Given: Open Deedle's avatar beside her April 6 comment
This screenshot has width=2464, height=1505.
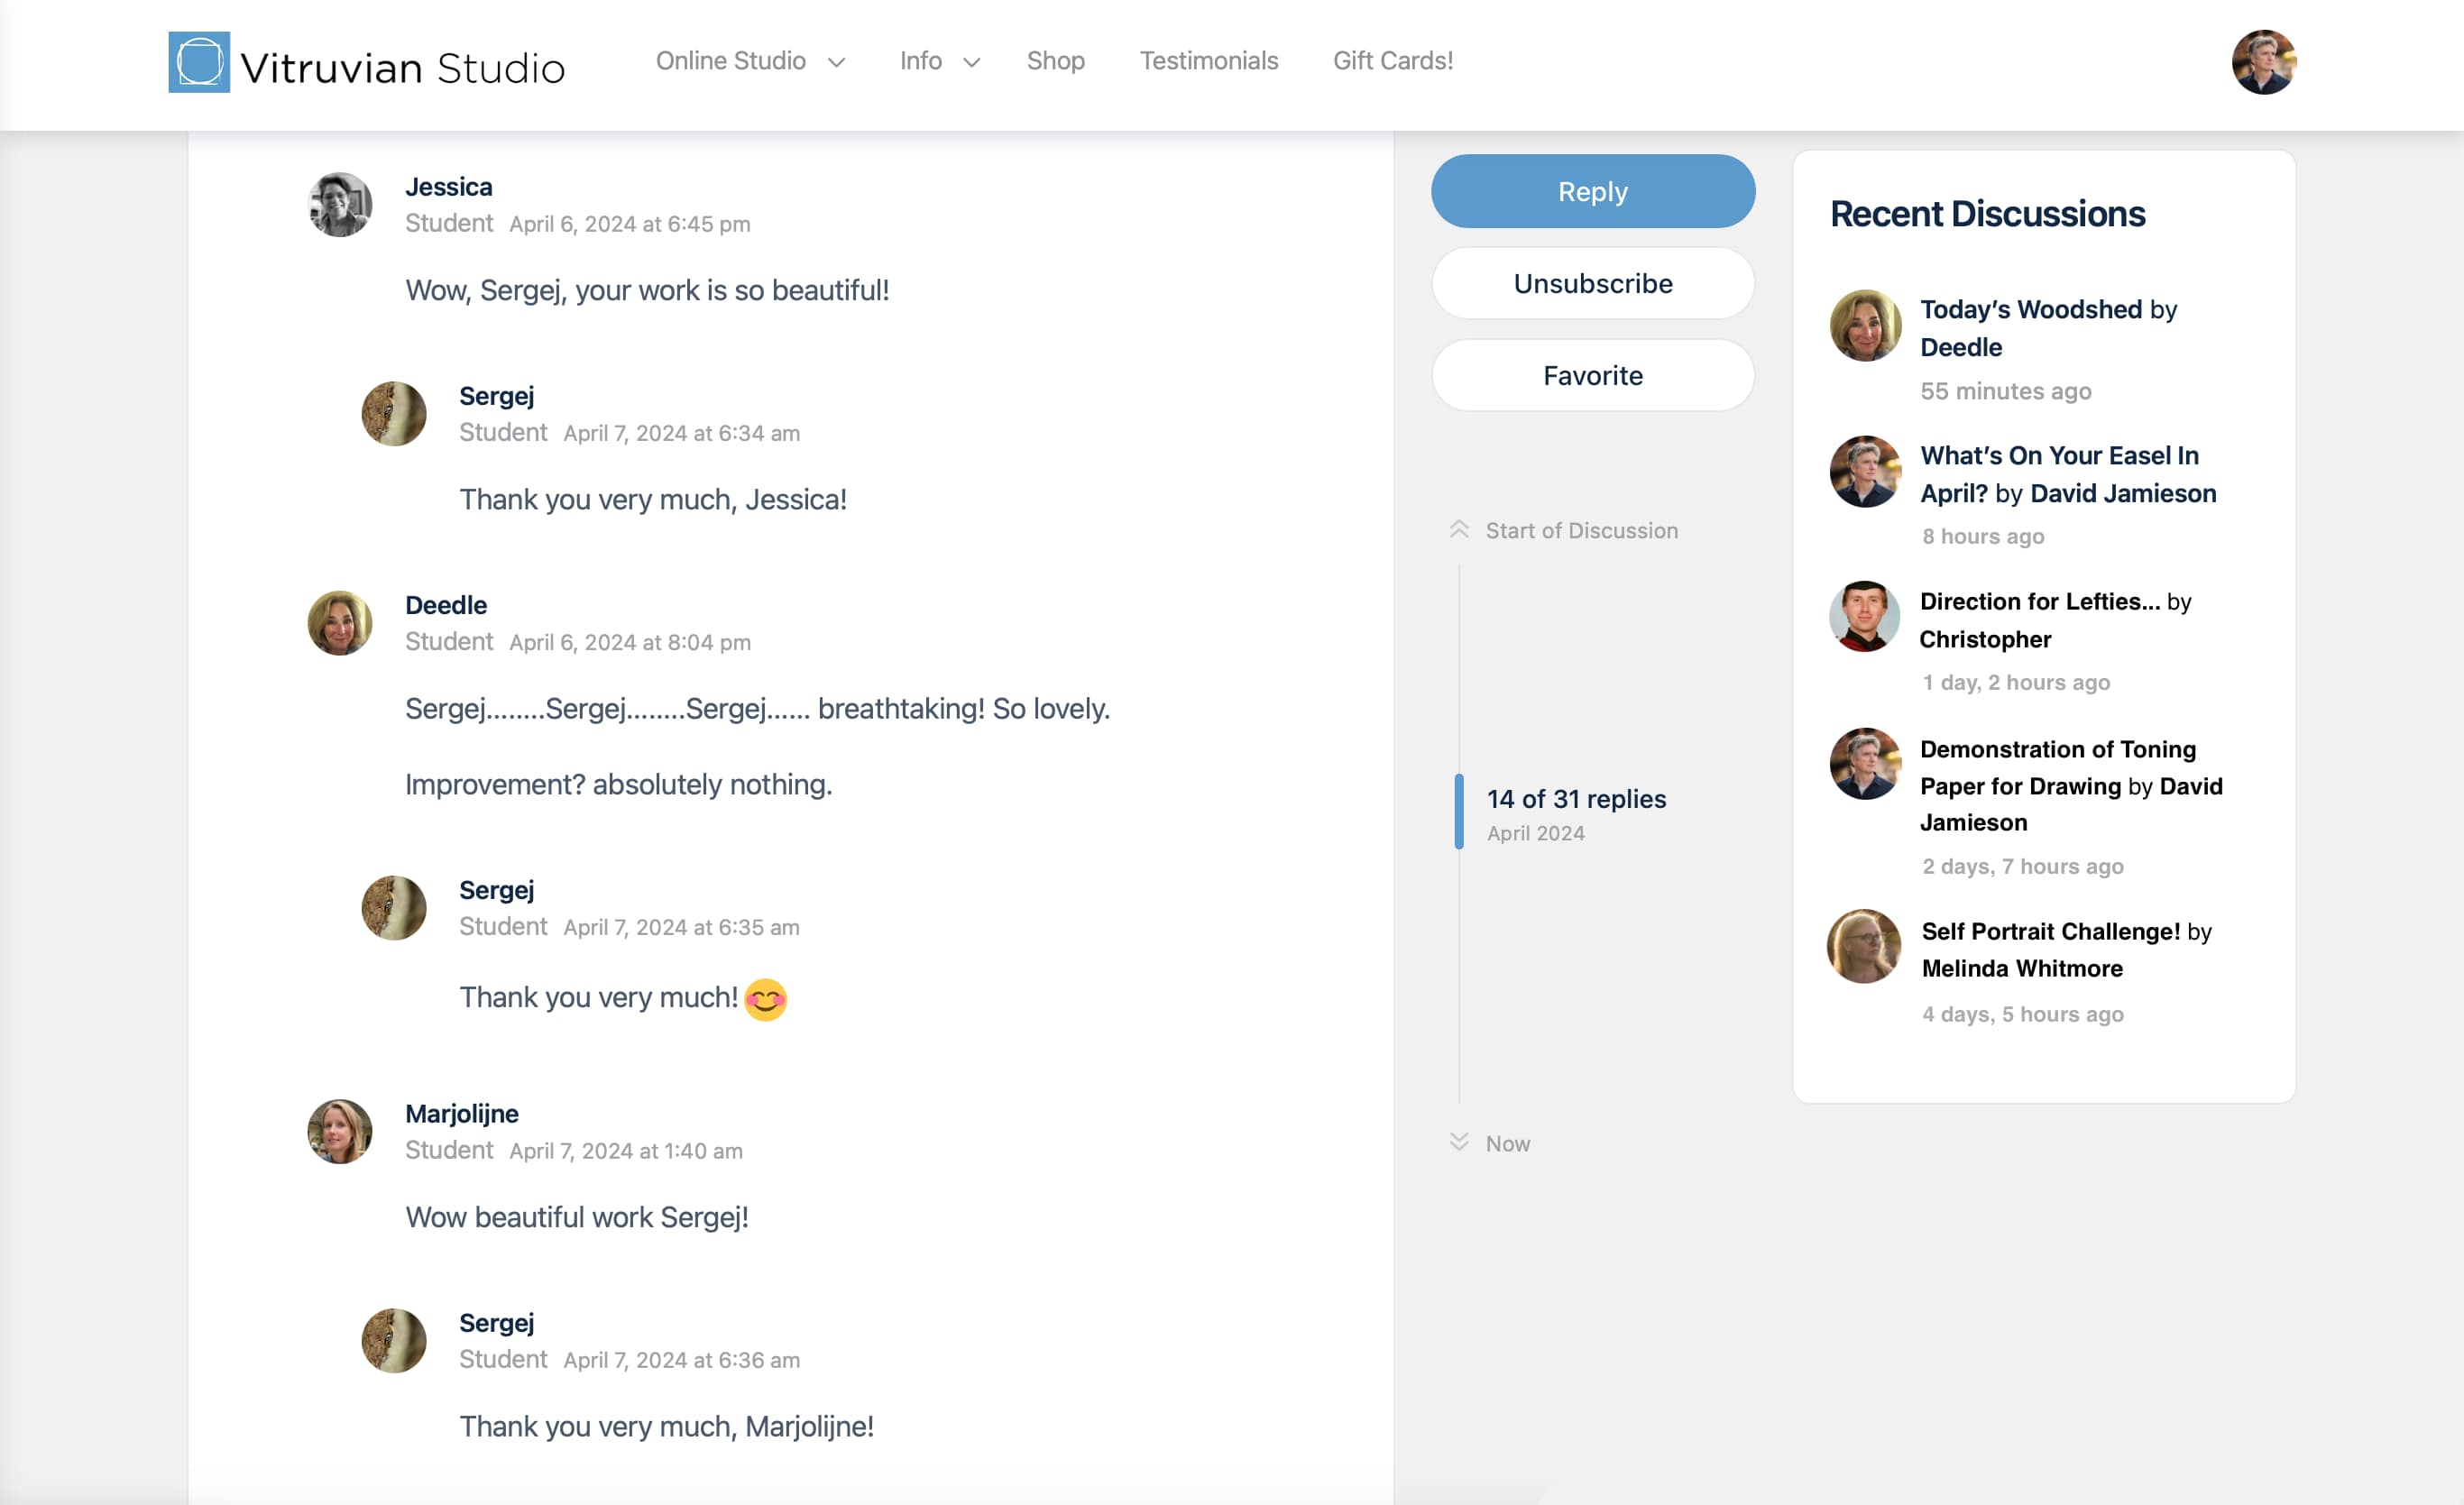Looking at the screenshot, I should 340,623.
